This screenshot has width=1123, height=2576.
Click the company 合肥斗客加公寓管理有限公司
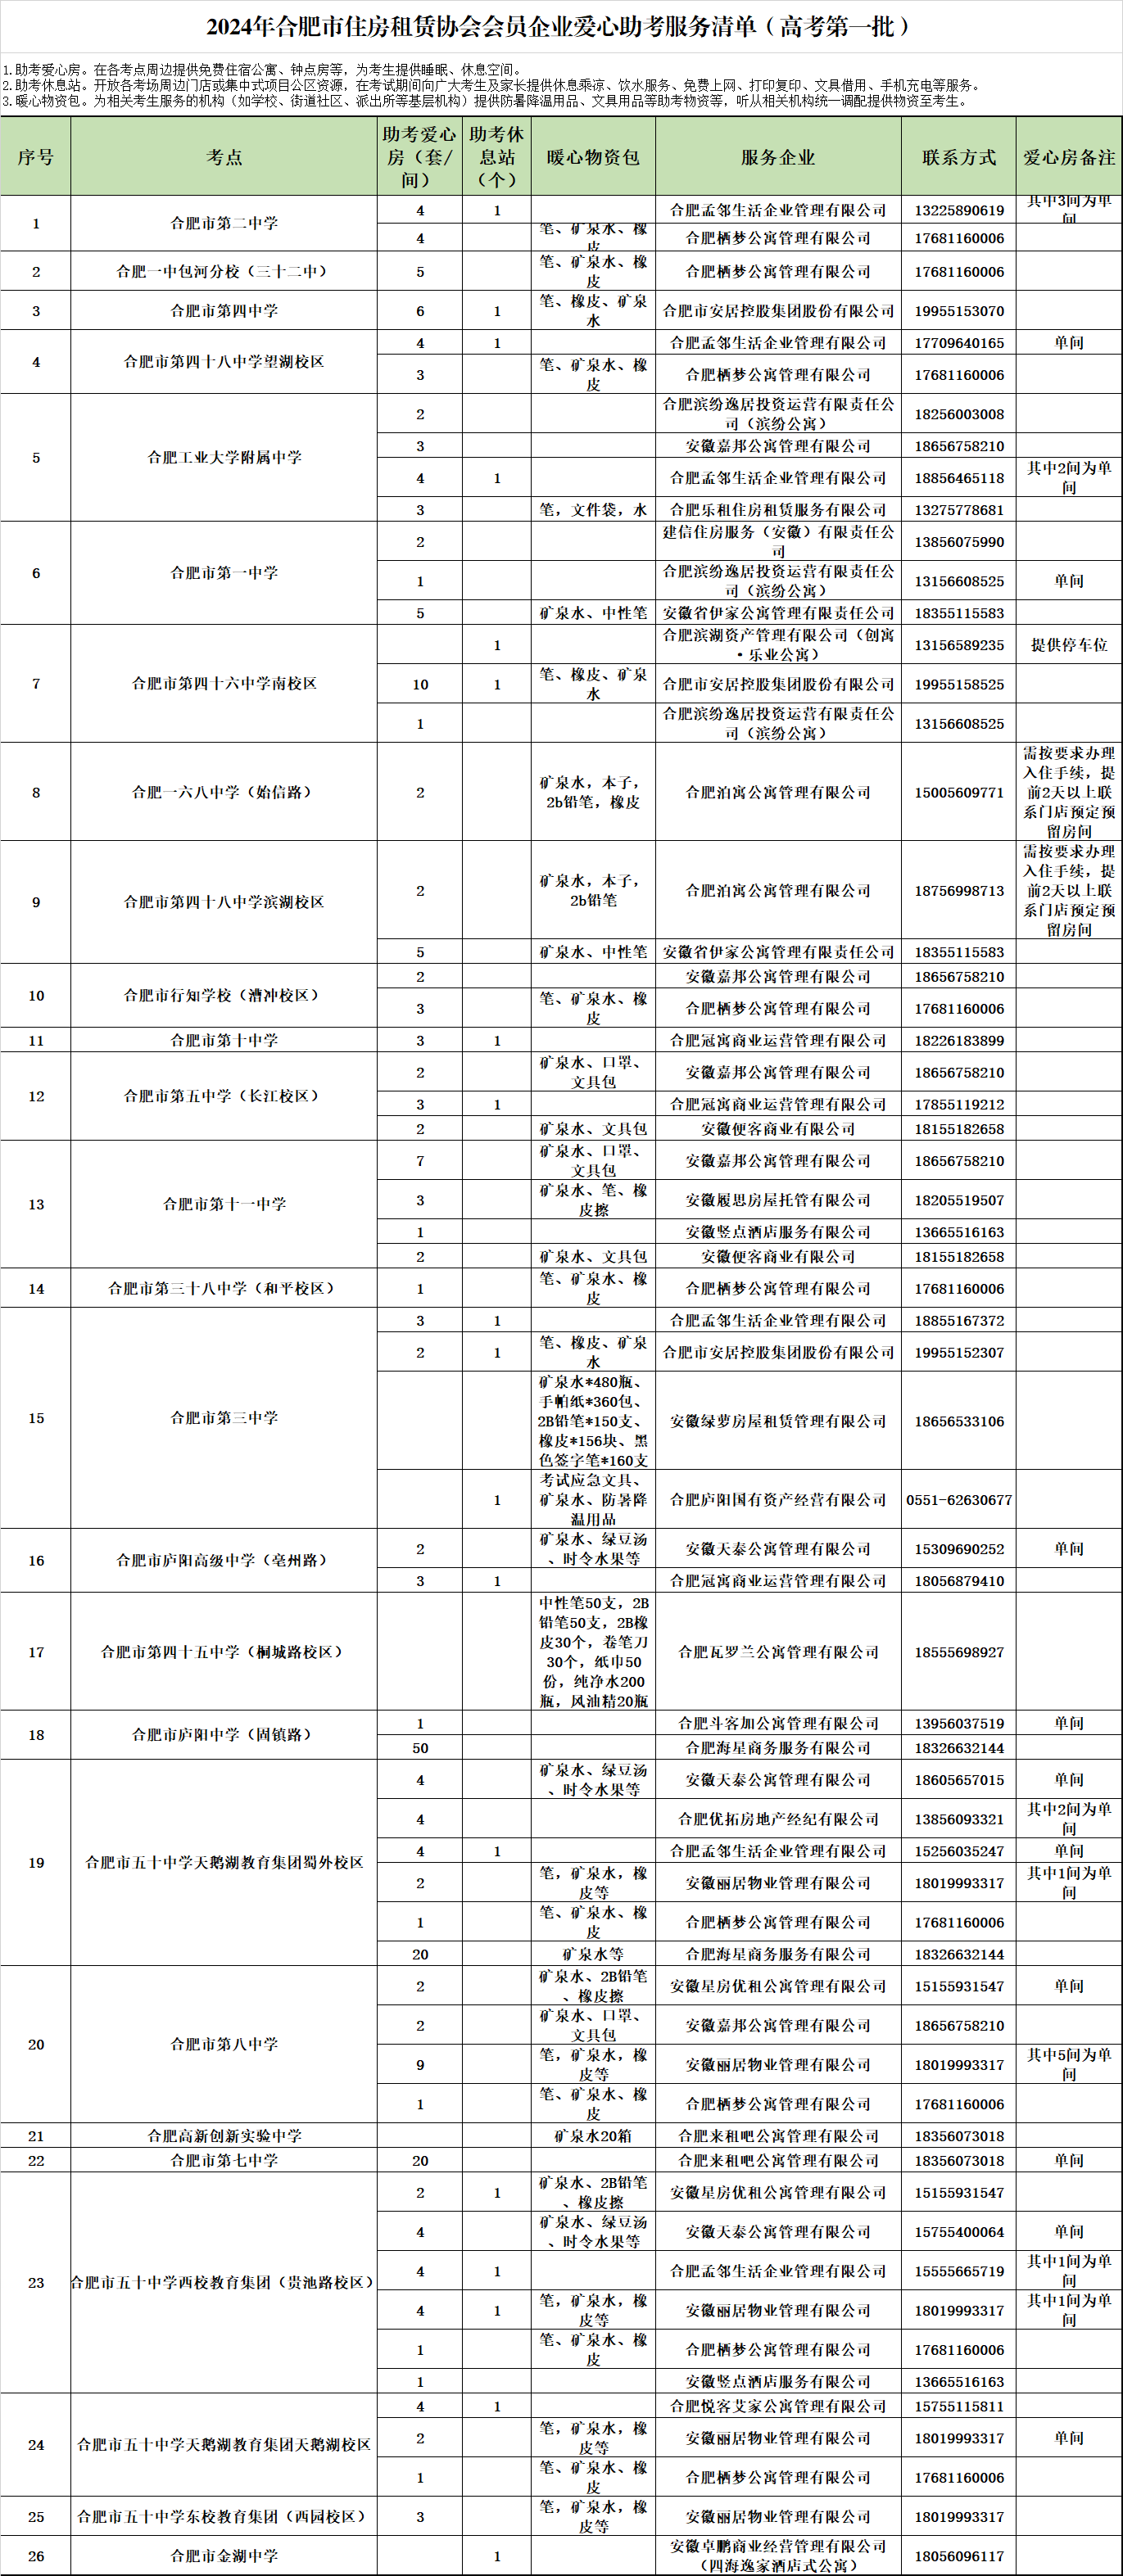(778, 1724)
